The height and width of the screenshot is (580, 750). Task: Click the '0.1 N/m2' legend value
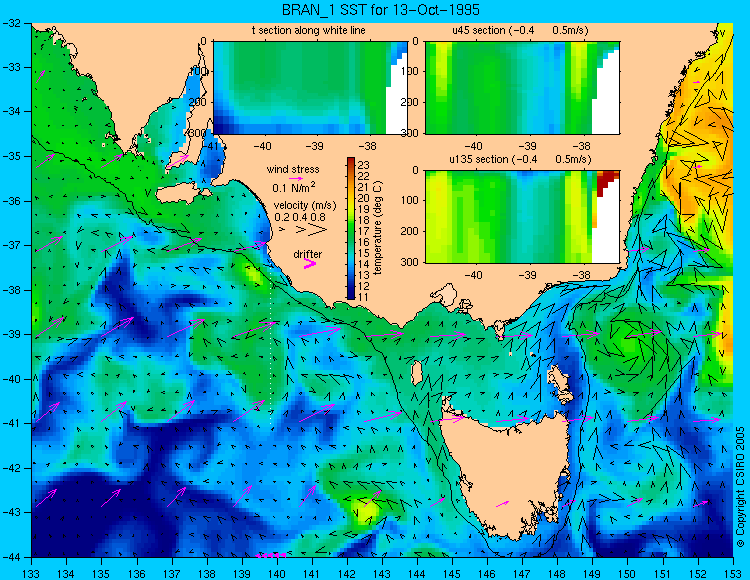[x=294, y=187]
